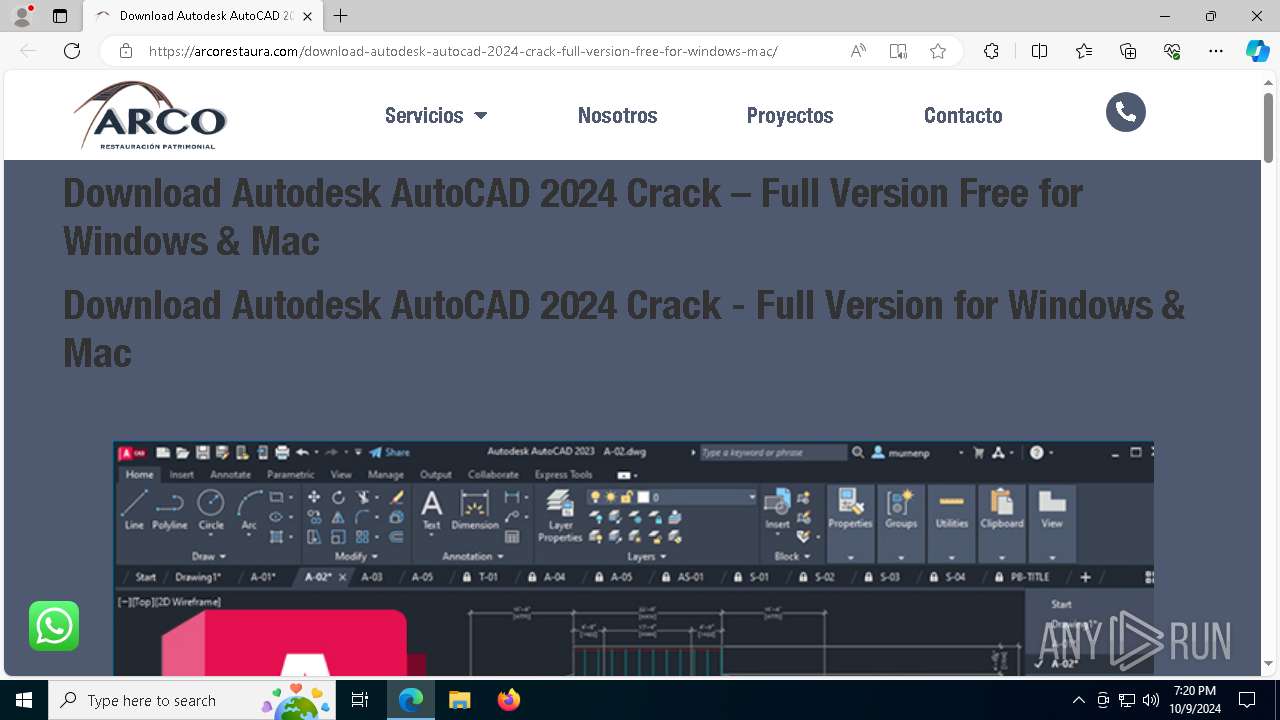Minimize the Edge window

click(1165, 16)
